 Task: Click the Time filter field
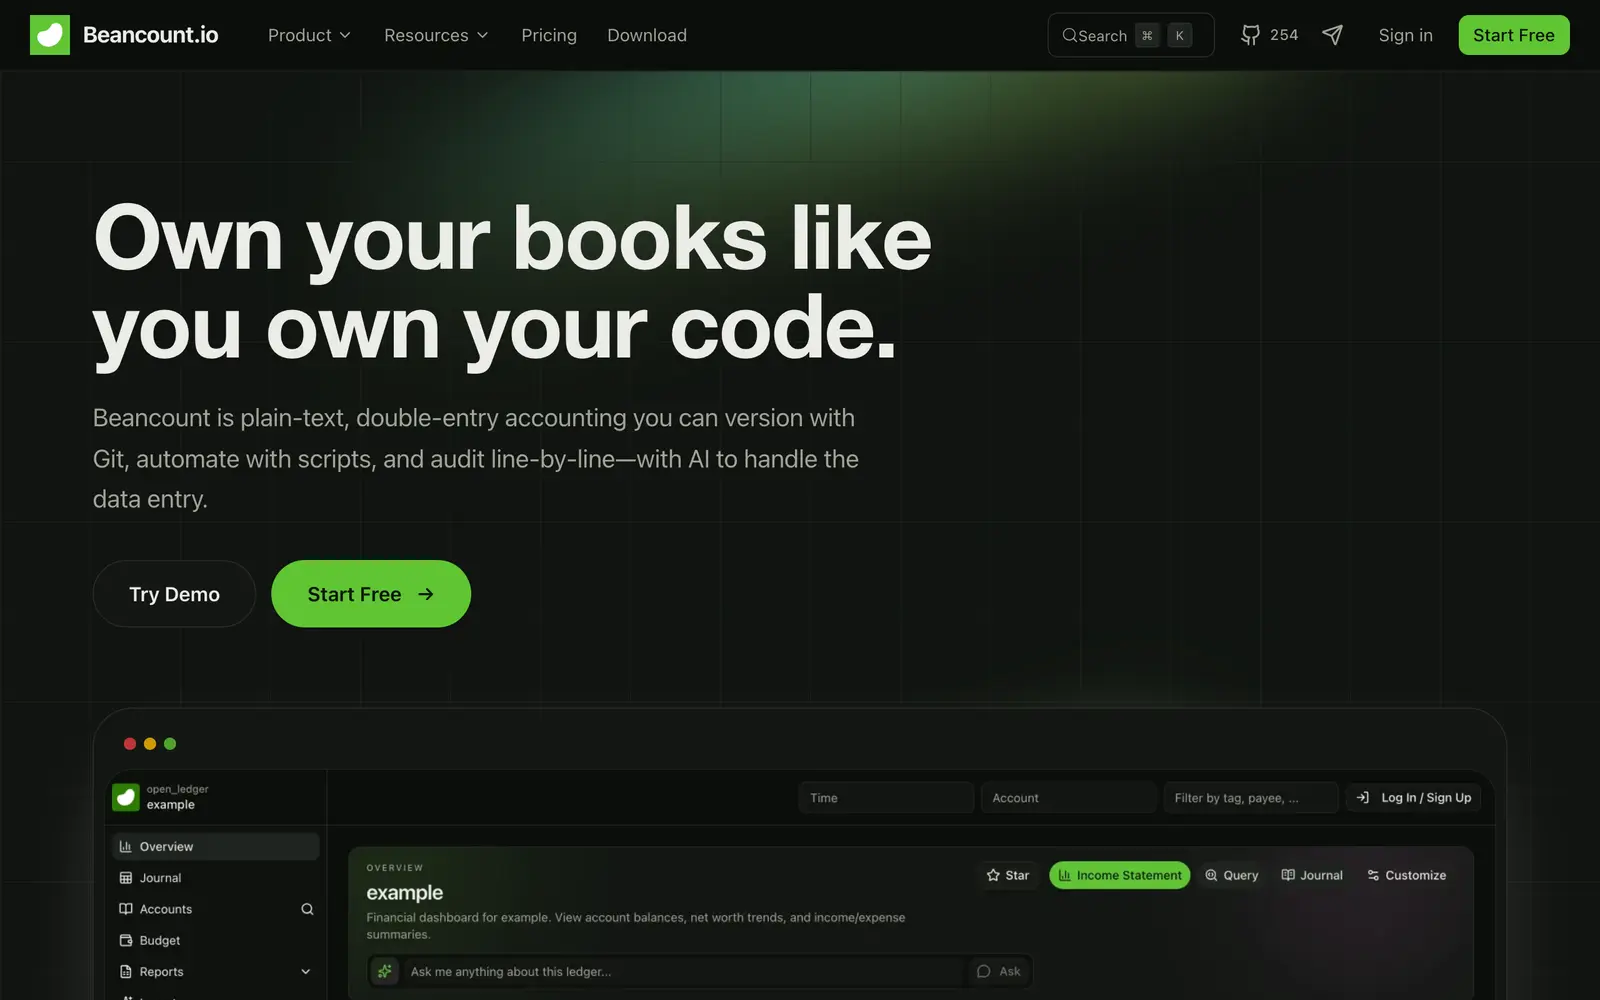(x=886, y=797)
